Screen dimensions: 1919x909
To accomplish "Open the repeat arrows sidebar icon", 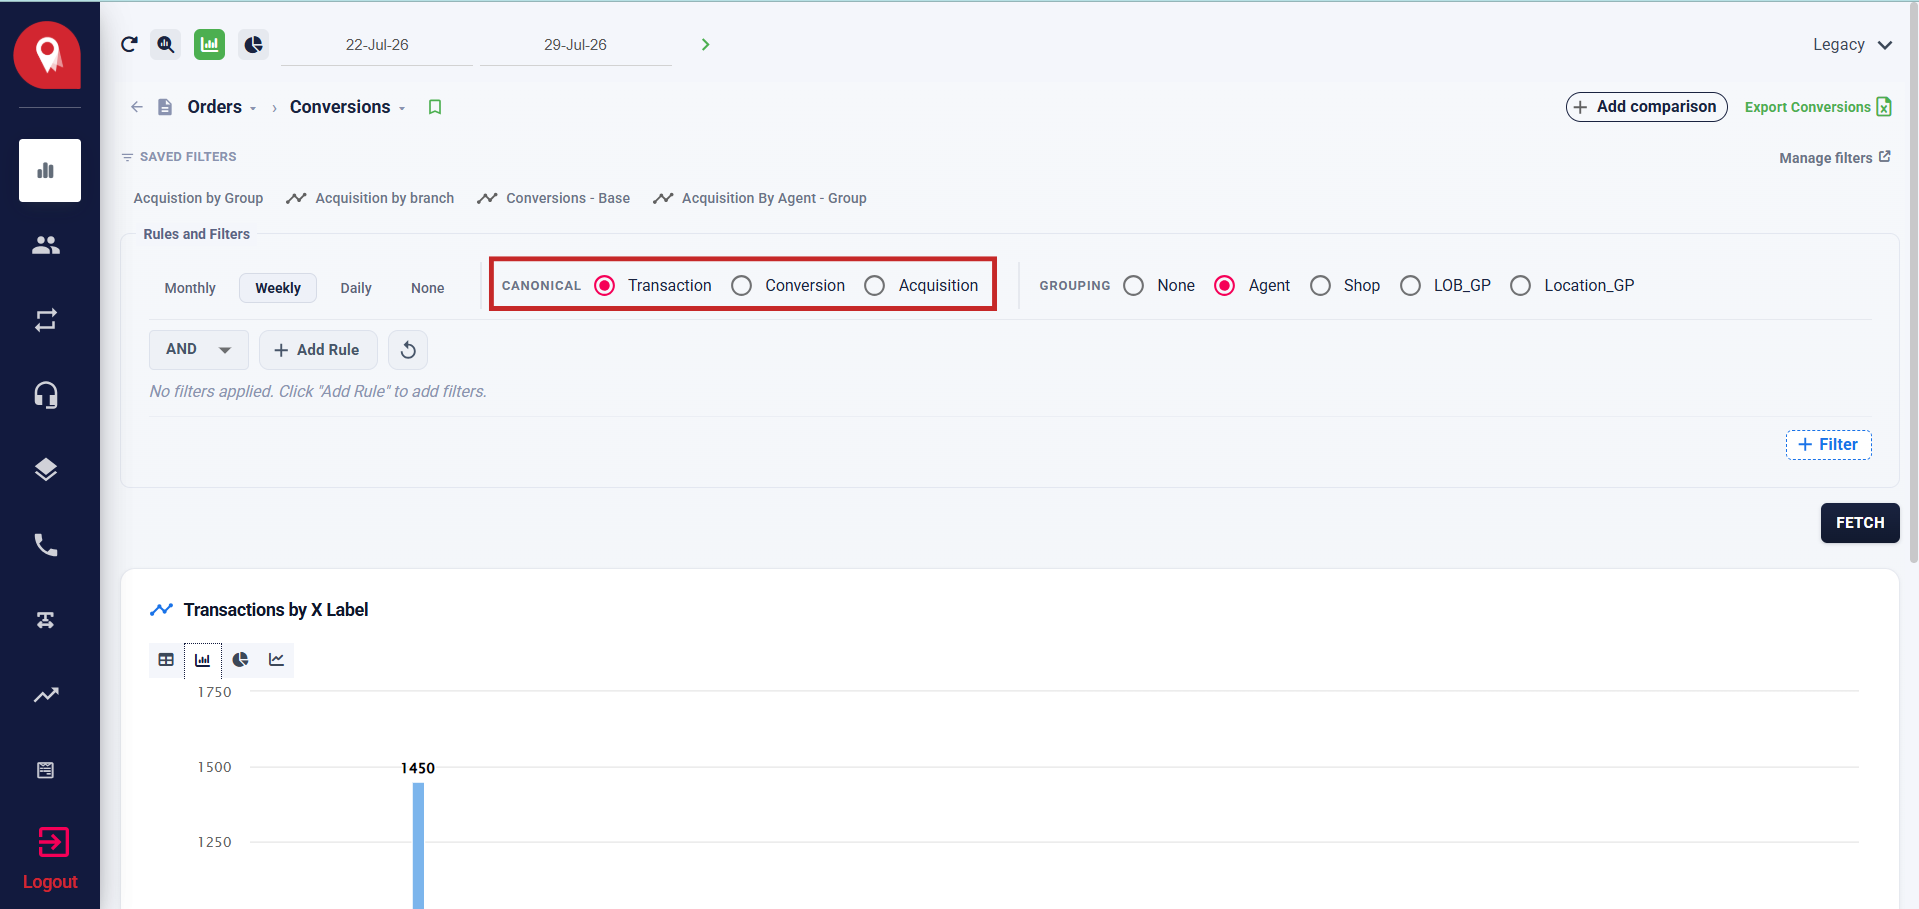I will [x=46, y=320].
